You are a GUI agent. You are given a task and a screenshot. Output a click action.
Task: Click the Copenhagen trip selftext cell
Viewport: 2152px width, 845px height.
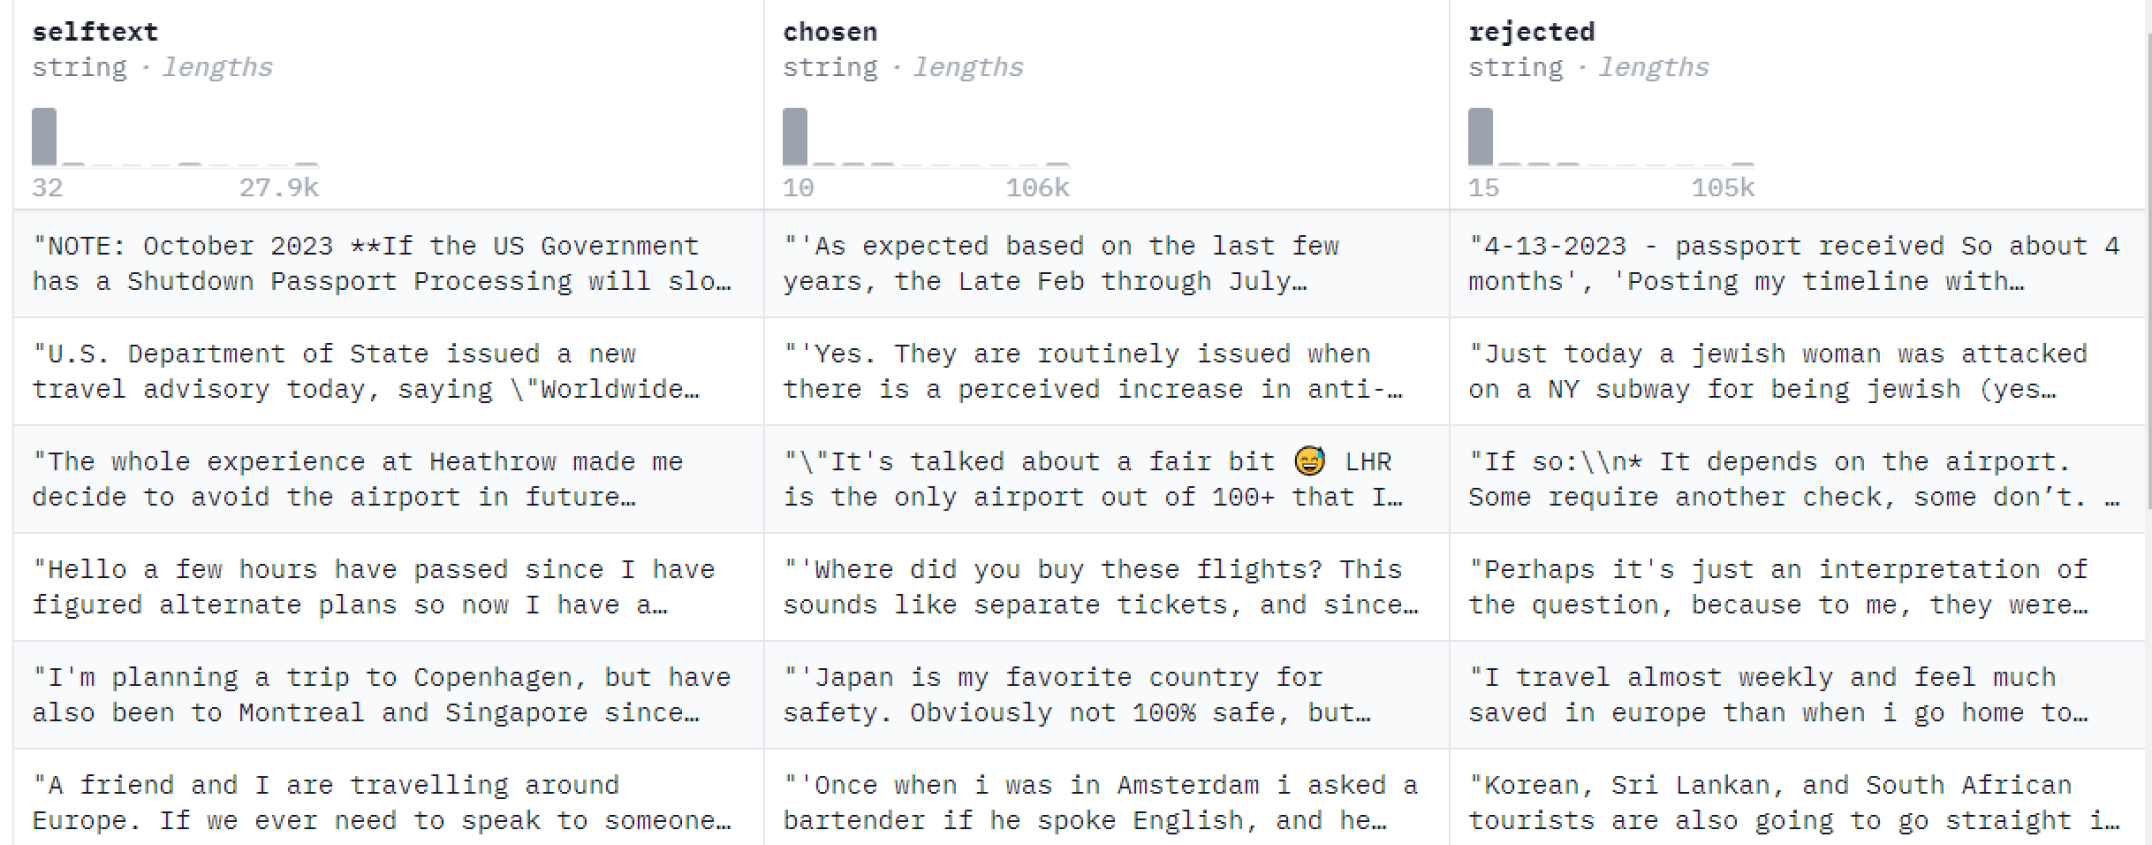(382, 696)
